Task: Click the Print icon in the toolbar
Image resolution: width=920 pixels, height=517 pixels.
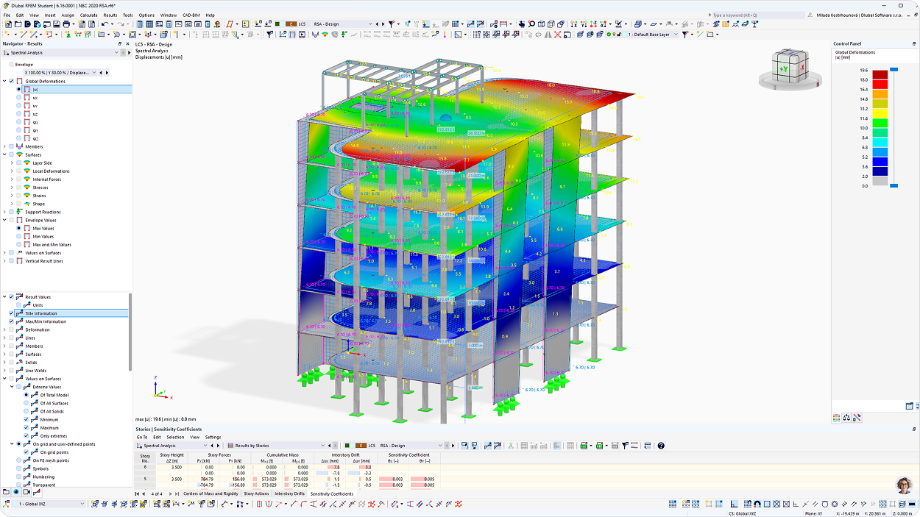Action: 66,24
